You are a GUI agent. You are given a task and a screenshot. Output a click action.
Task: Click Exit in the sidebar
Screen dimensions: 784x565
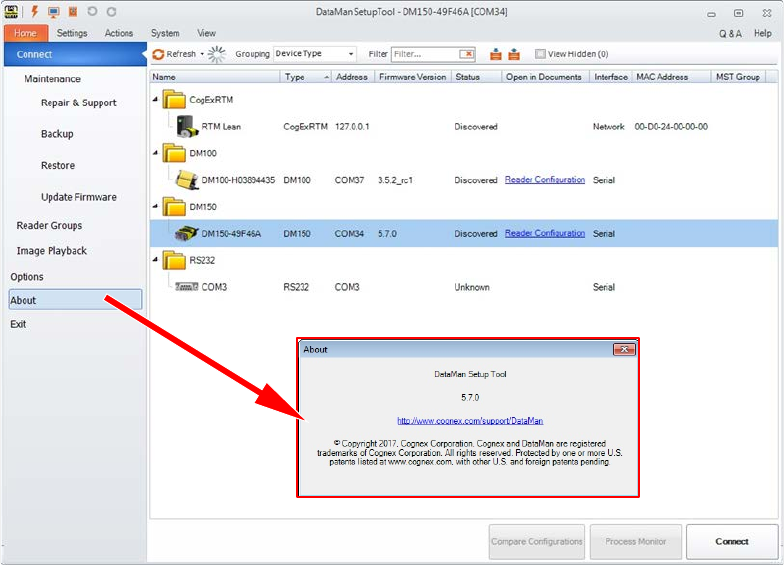(18, 324)
